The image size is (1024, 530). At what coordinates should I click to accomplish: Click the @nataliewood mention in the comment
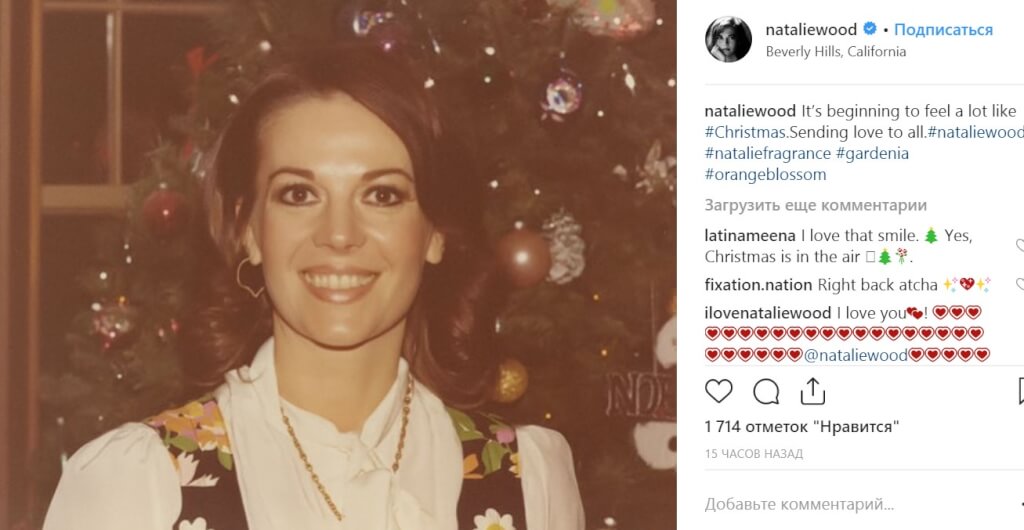pos(856,355)
